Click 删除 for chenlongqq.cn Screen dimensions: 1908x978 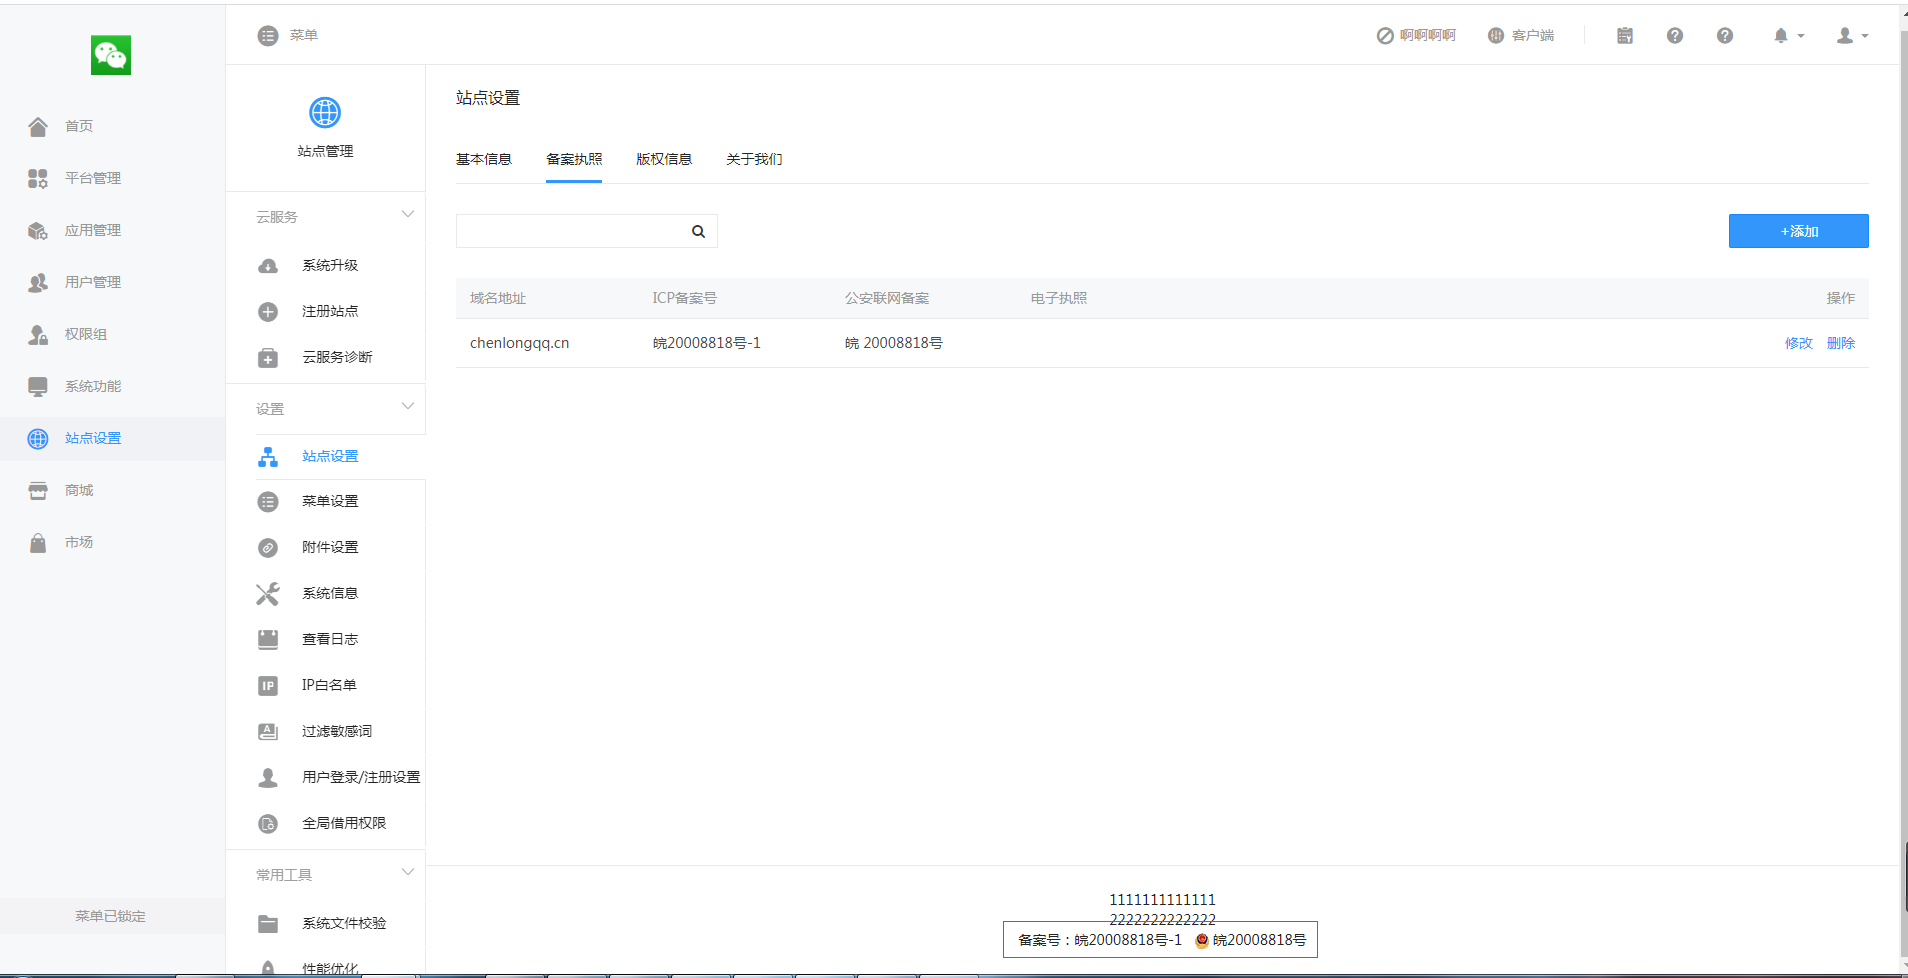point(1840,343)
